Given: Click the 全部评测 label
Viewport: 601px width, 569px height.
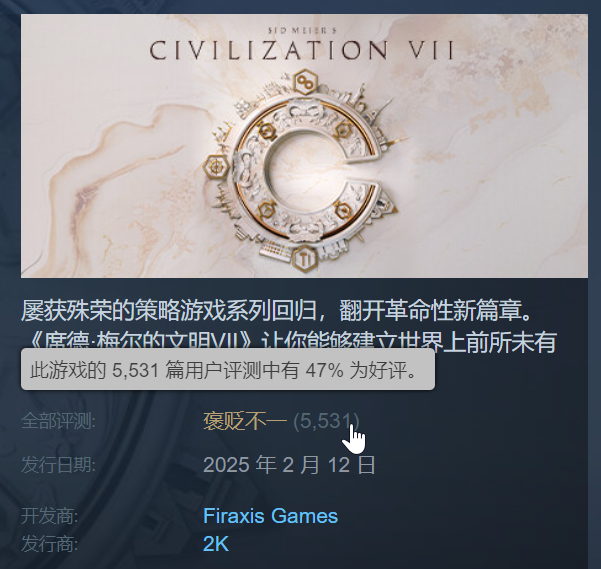Looking at the screenshot, I should tap(58, 421).
